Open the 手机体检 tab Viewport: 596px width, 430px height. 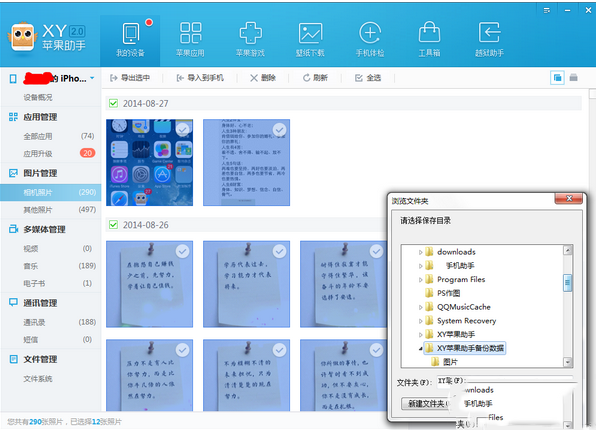click(370, 41)
